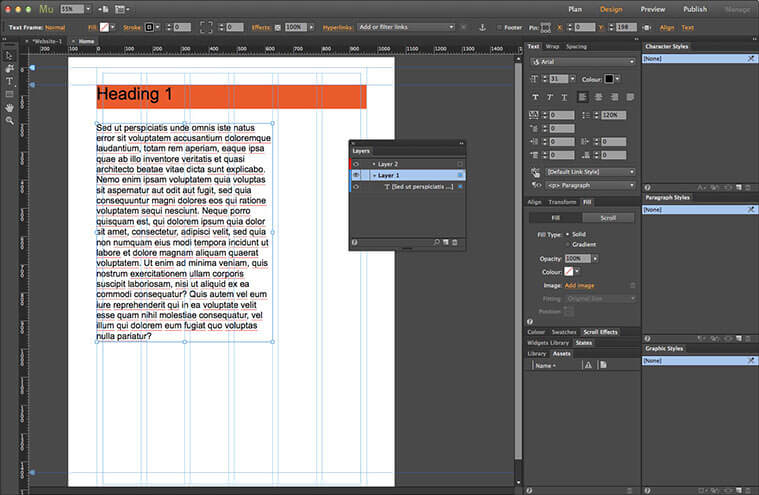
Task: Click the X position input field
Action: (583, 27)
